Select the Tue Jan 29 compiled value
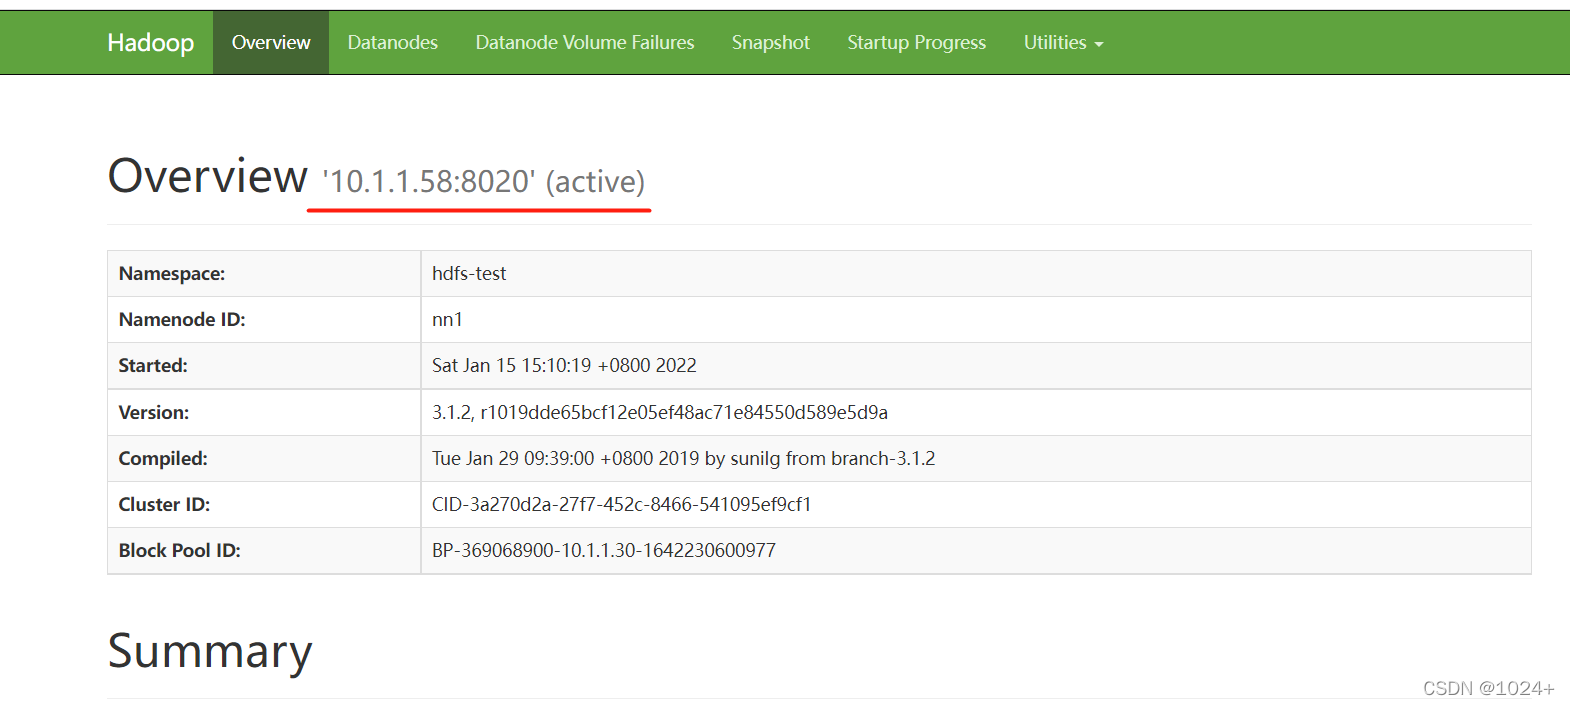 (x=684, y=459)
